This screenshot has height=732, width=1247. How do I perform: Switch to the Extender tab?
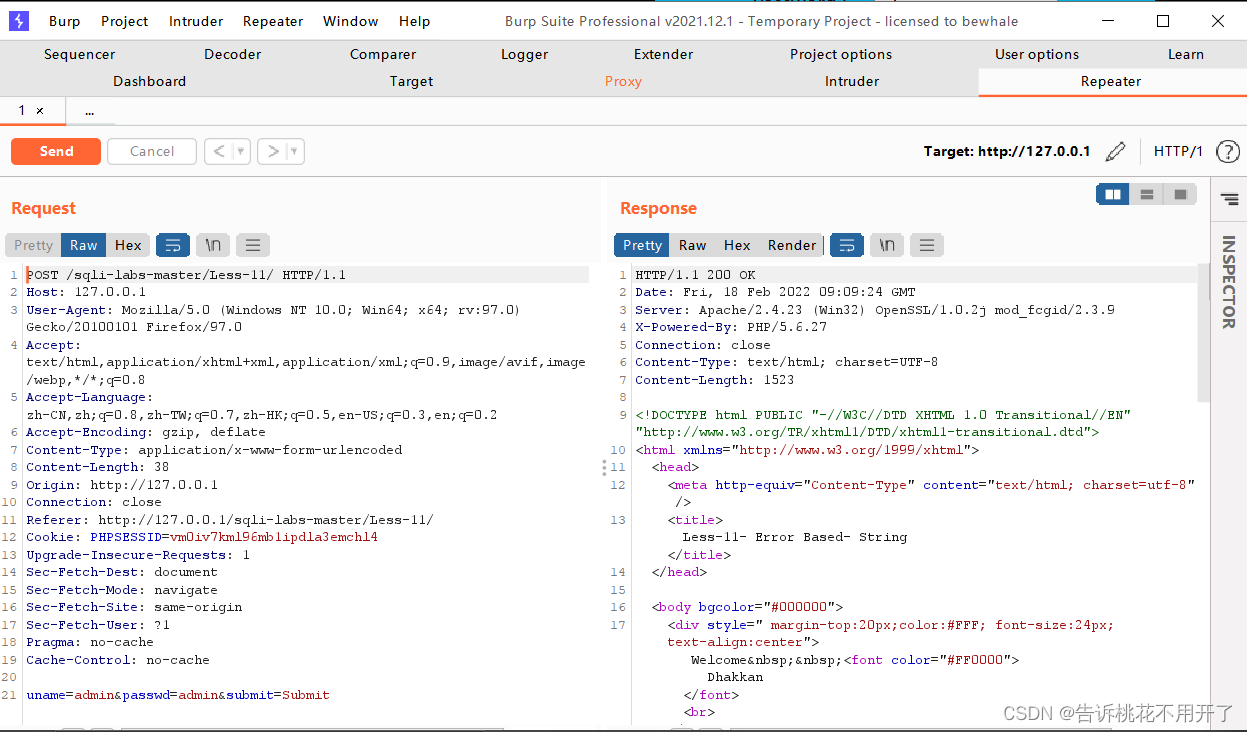coord(664,55)
